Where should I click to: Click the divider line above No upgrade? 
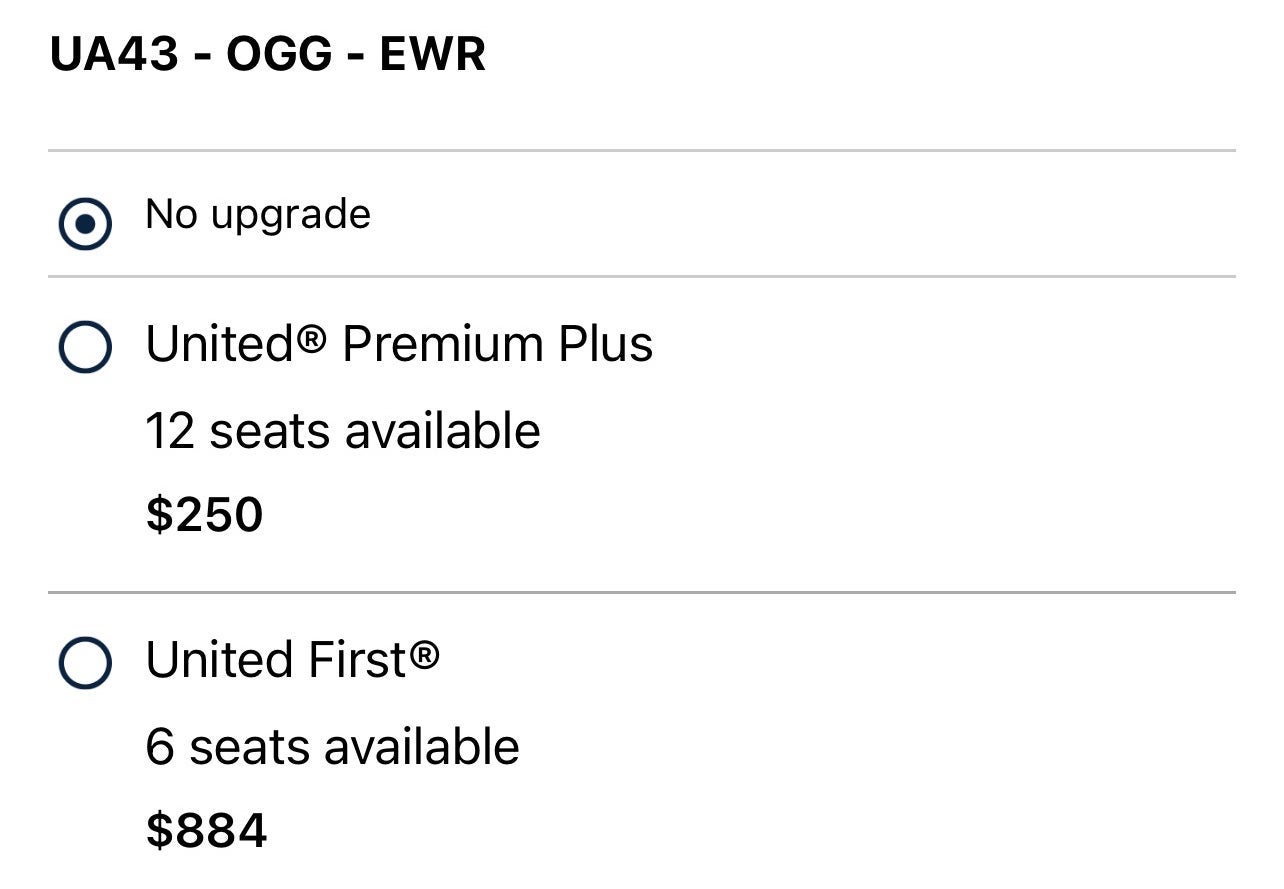pos(642,151)
